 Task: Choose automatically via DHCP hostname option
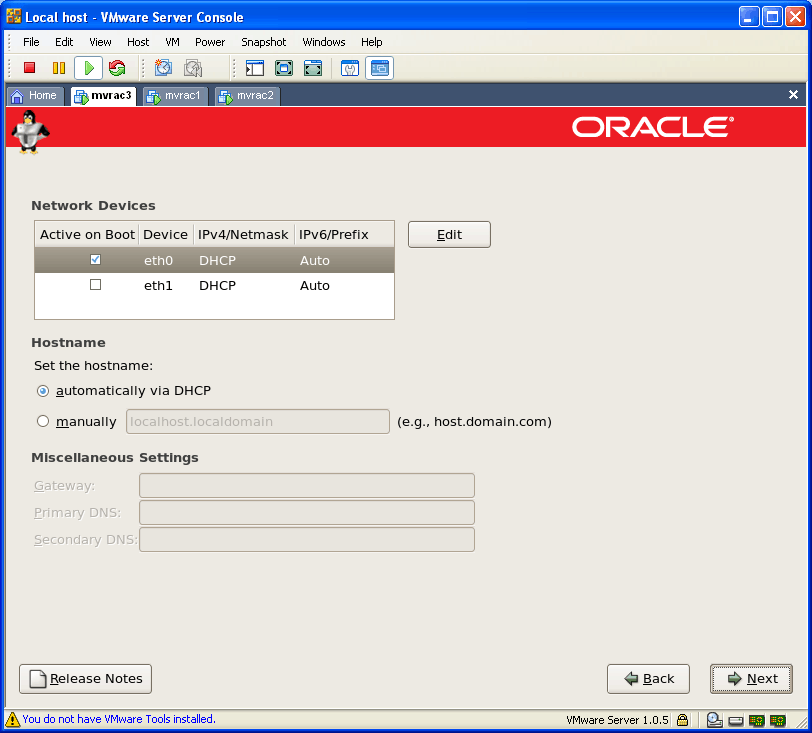click(43, 391)
